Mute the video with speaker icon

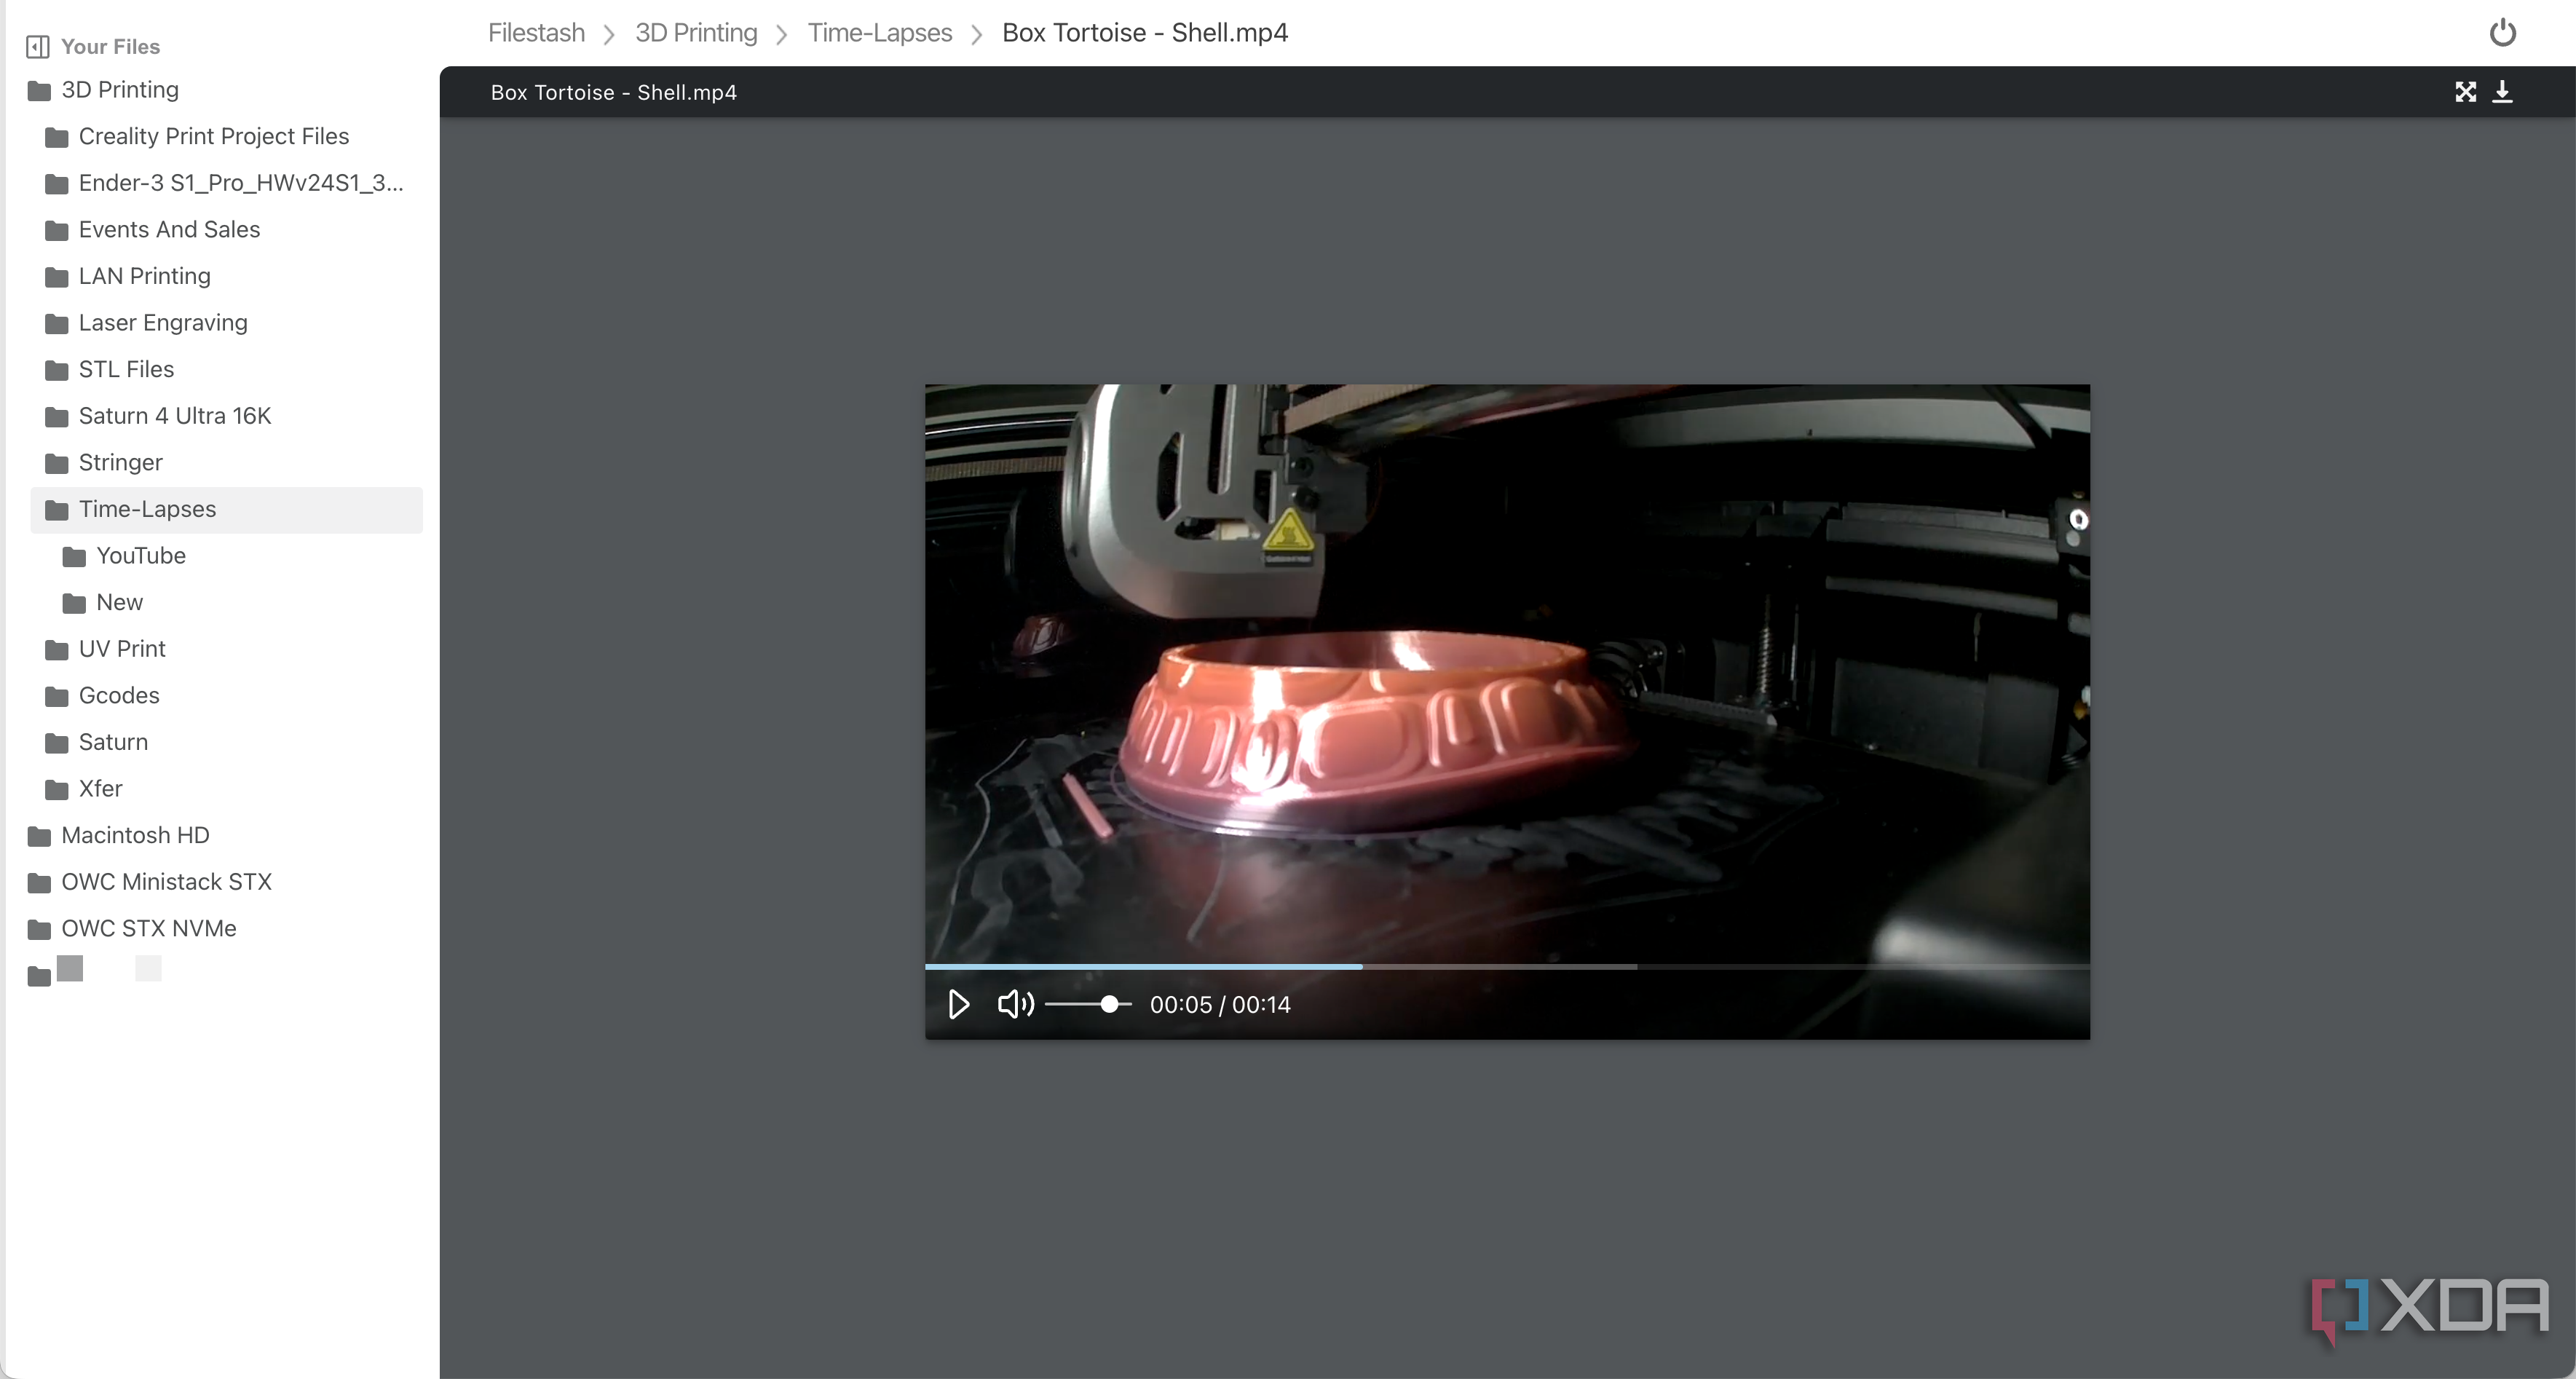click(x=1016, y=1004)
